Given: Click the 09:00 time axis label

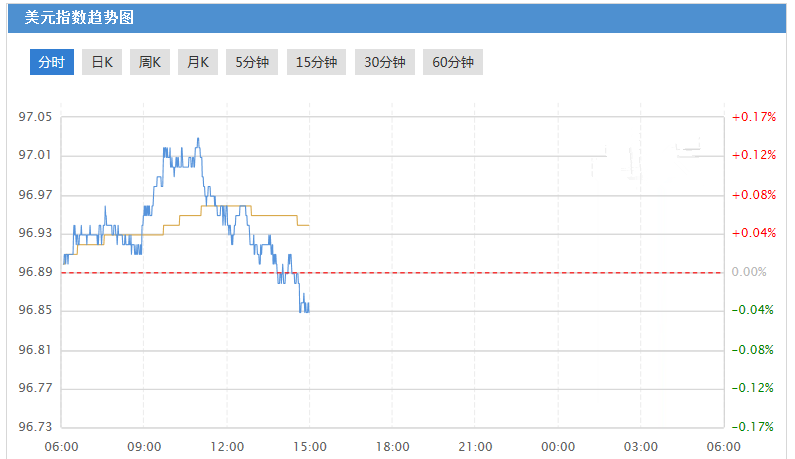Looking at the screenshot, I should [145, 446].
